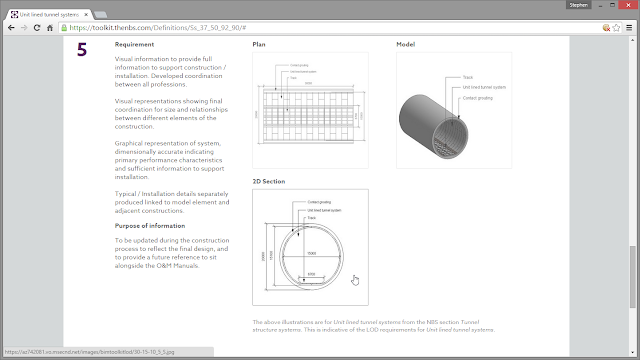
Task: Click the Requirement heading
Action: (x=134, y=44)
